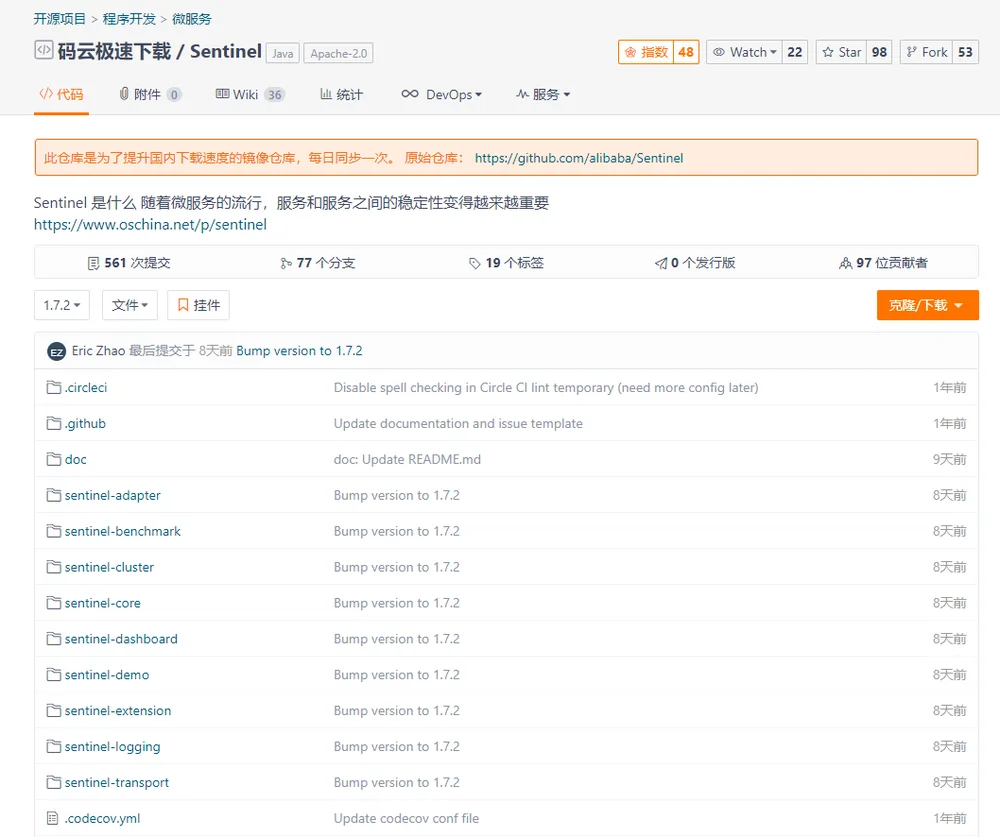Click the release paper-plane icon beside 0 个发行版
The width and height of the screenshot is (1000, 837).
pyautogui.click(x=661, y=263)
